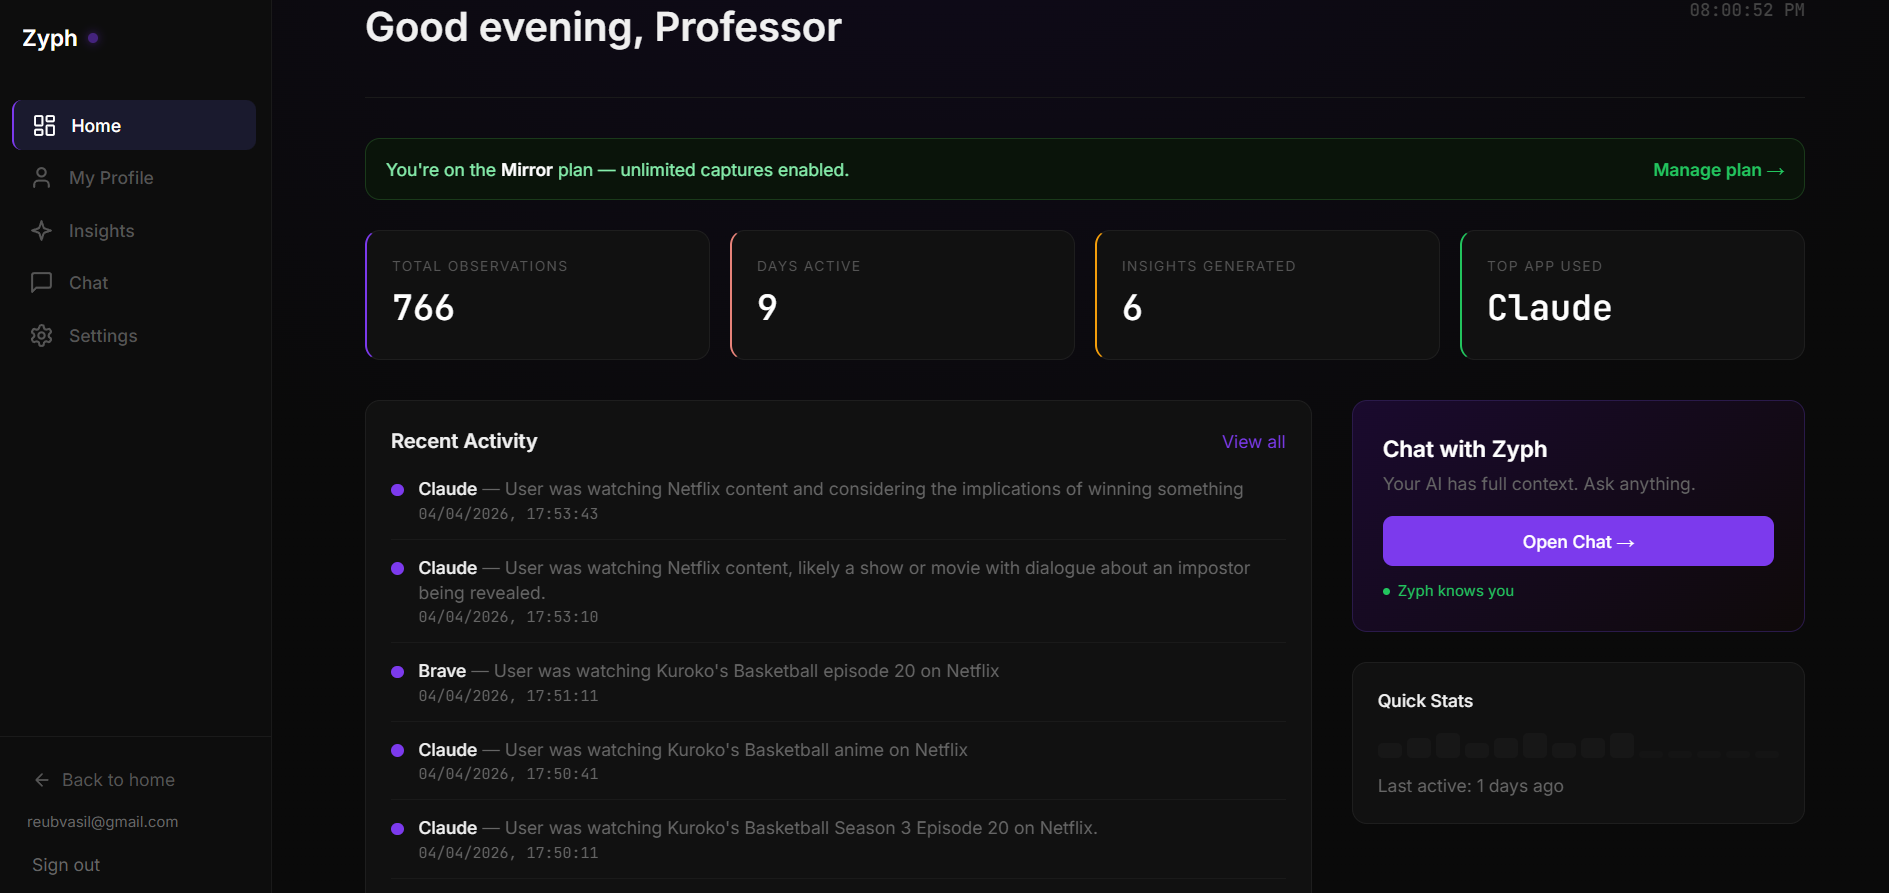Screen dimensions: 1889x893
Task: Click the Recent Activity heading
Action: coord(464,441)
